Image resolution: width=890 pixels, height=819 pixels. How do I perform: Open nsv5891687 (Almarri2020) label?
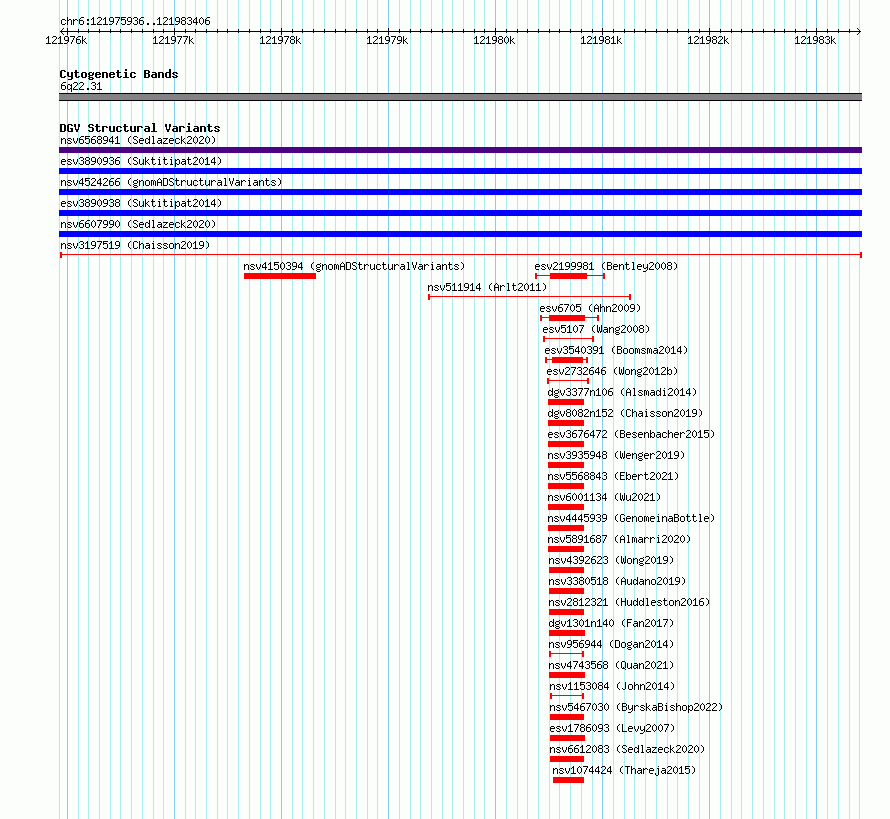(x=619, y=539)
